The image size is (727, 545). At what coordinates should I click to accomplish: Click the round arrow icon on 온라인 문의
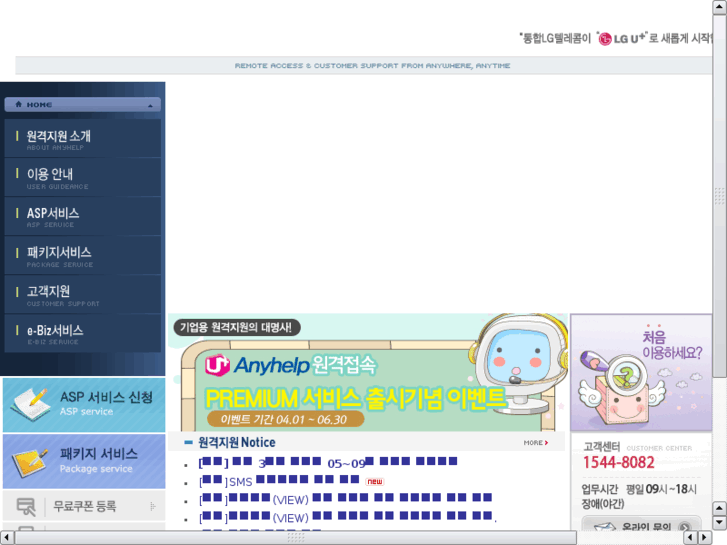click(685, 527)
